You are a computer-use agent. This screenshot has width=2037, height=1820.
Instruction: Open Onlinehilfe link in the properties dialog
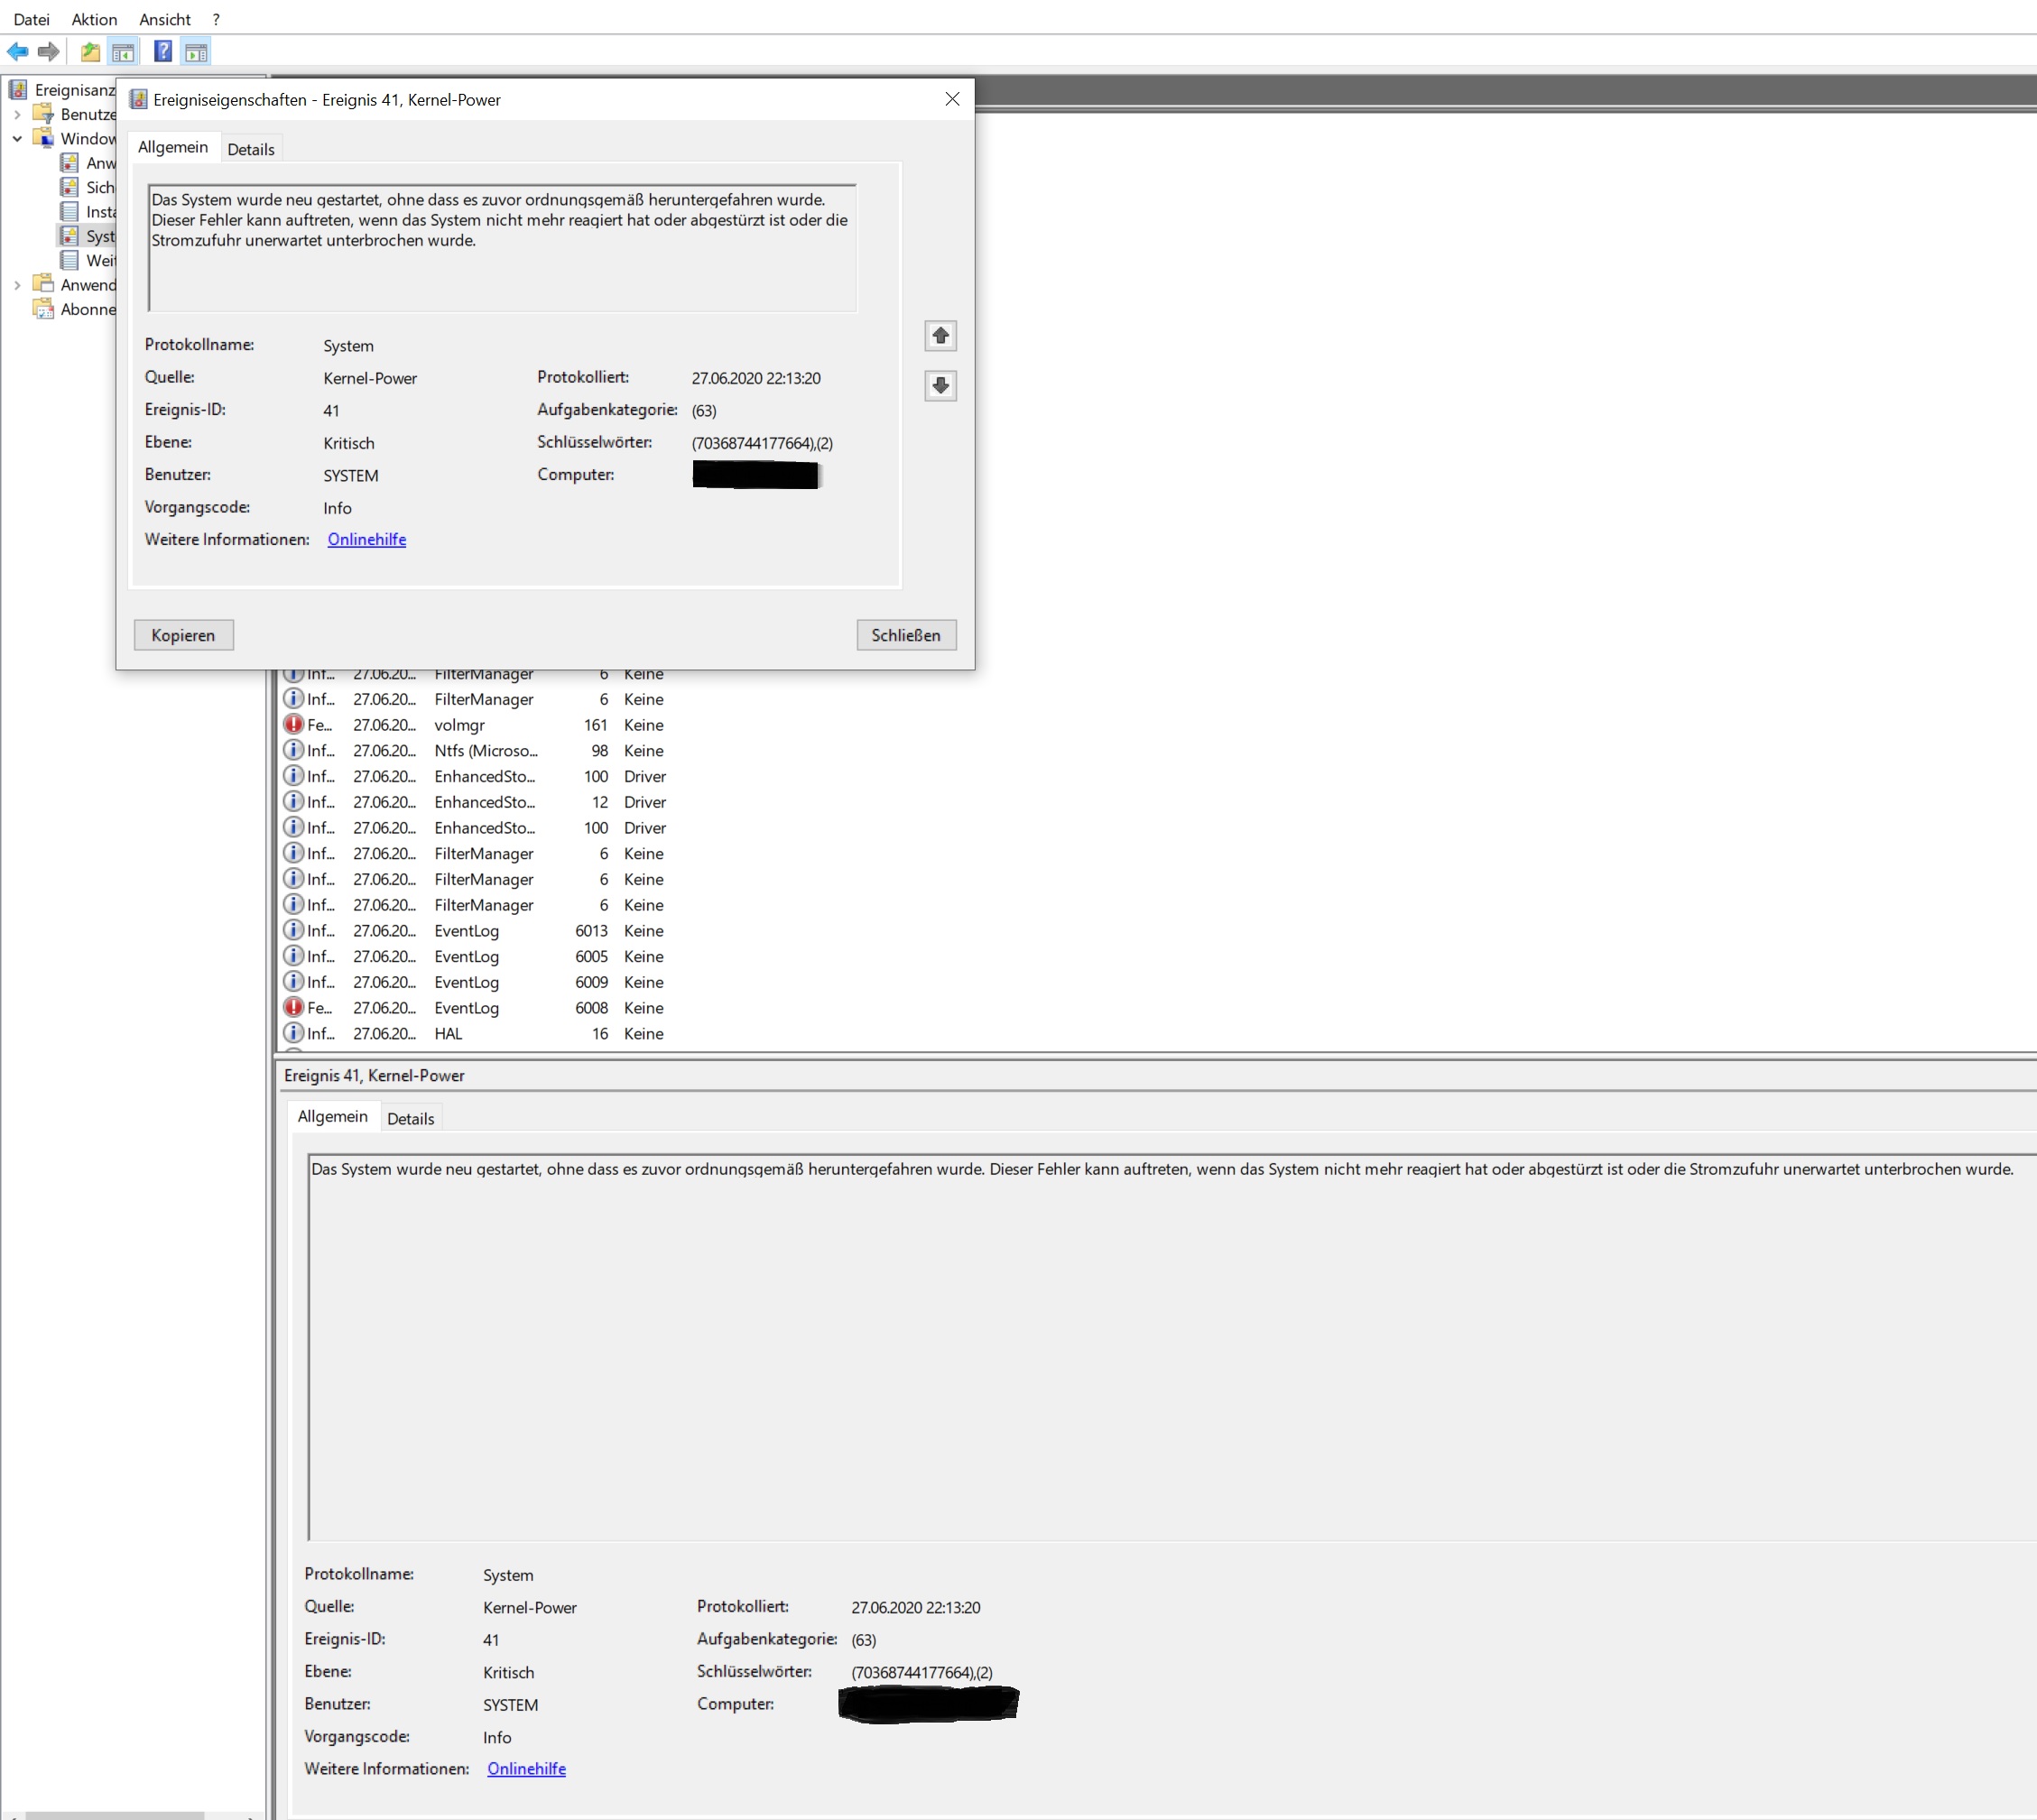366,539
